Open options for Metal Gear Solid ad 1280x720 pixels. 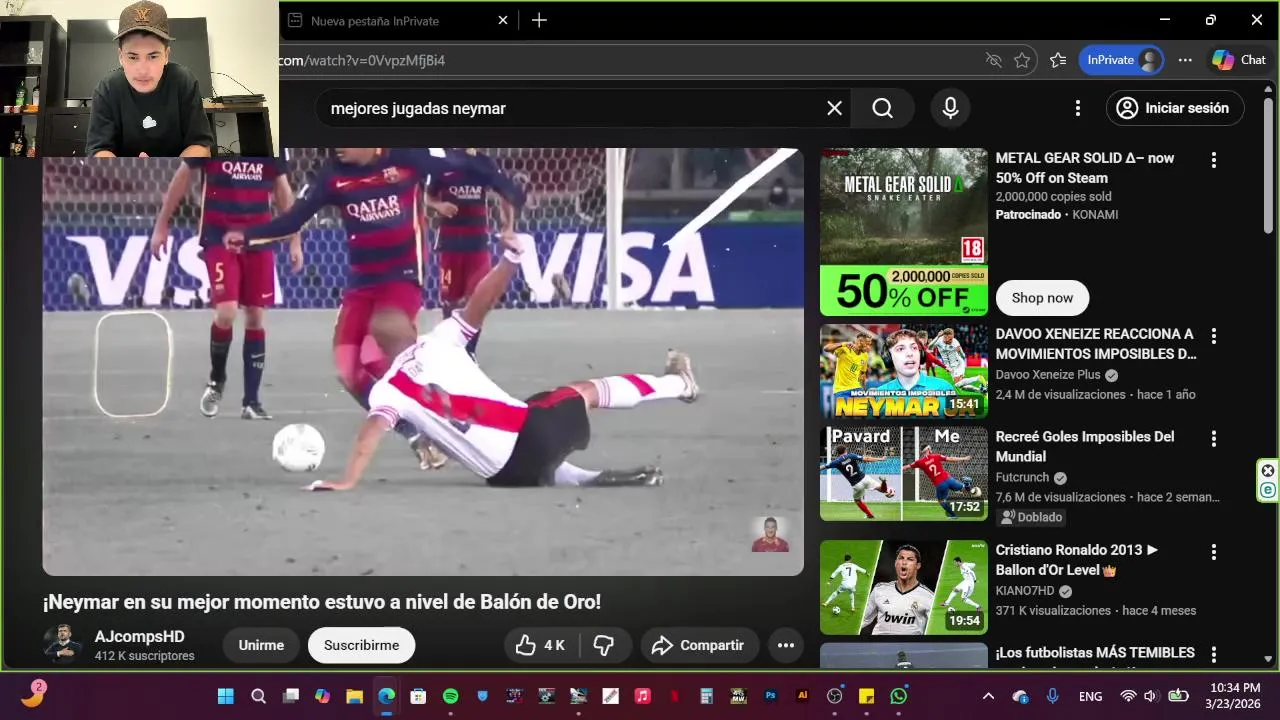click(1214, 160)
